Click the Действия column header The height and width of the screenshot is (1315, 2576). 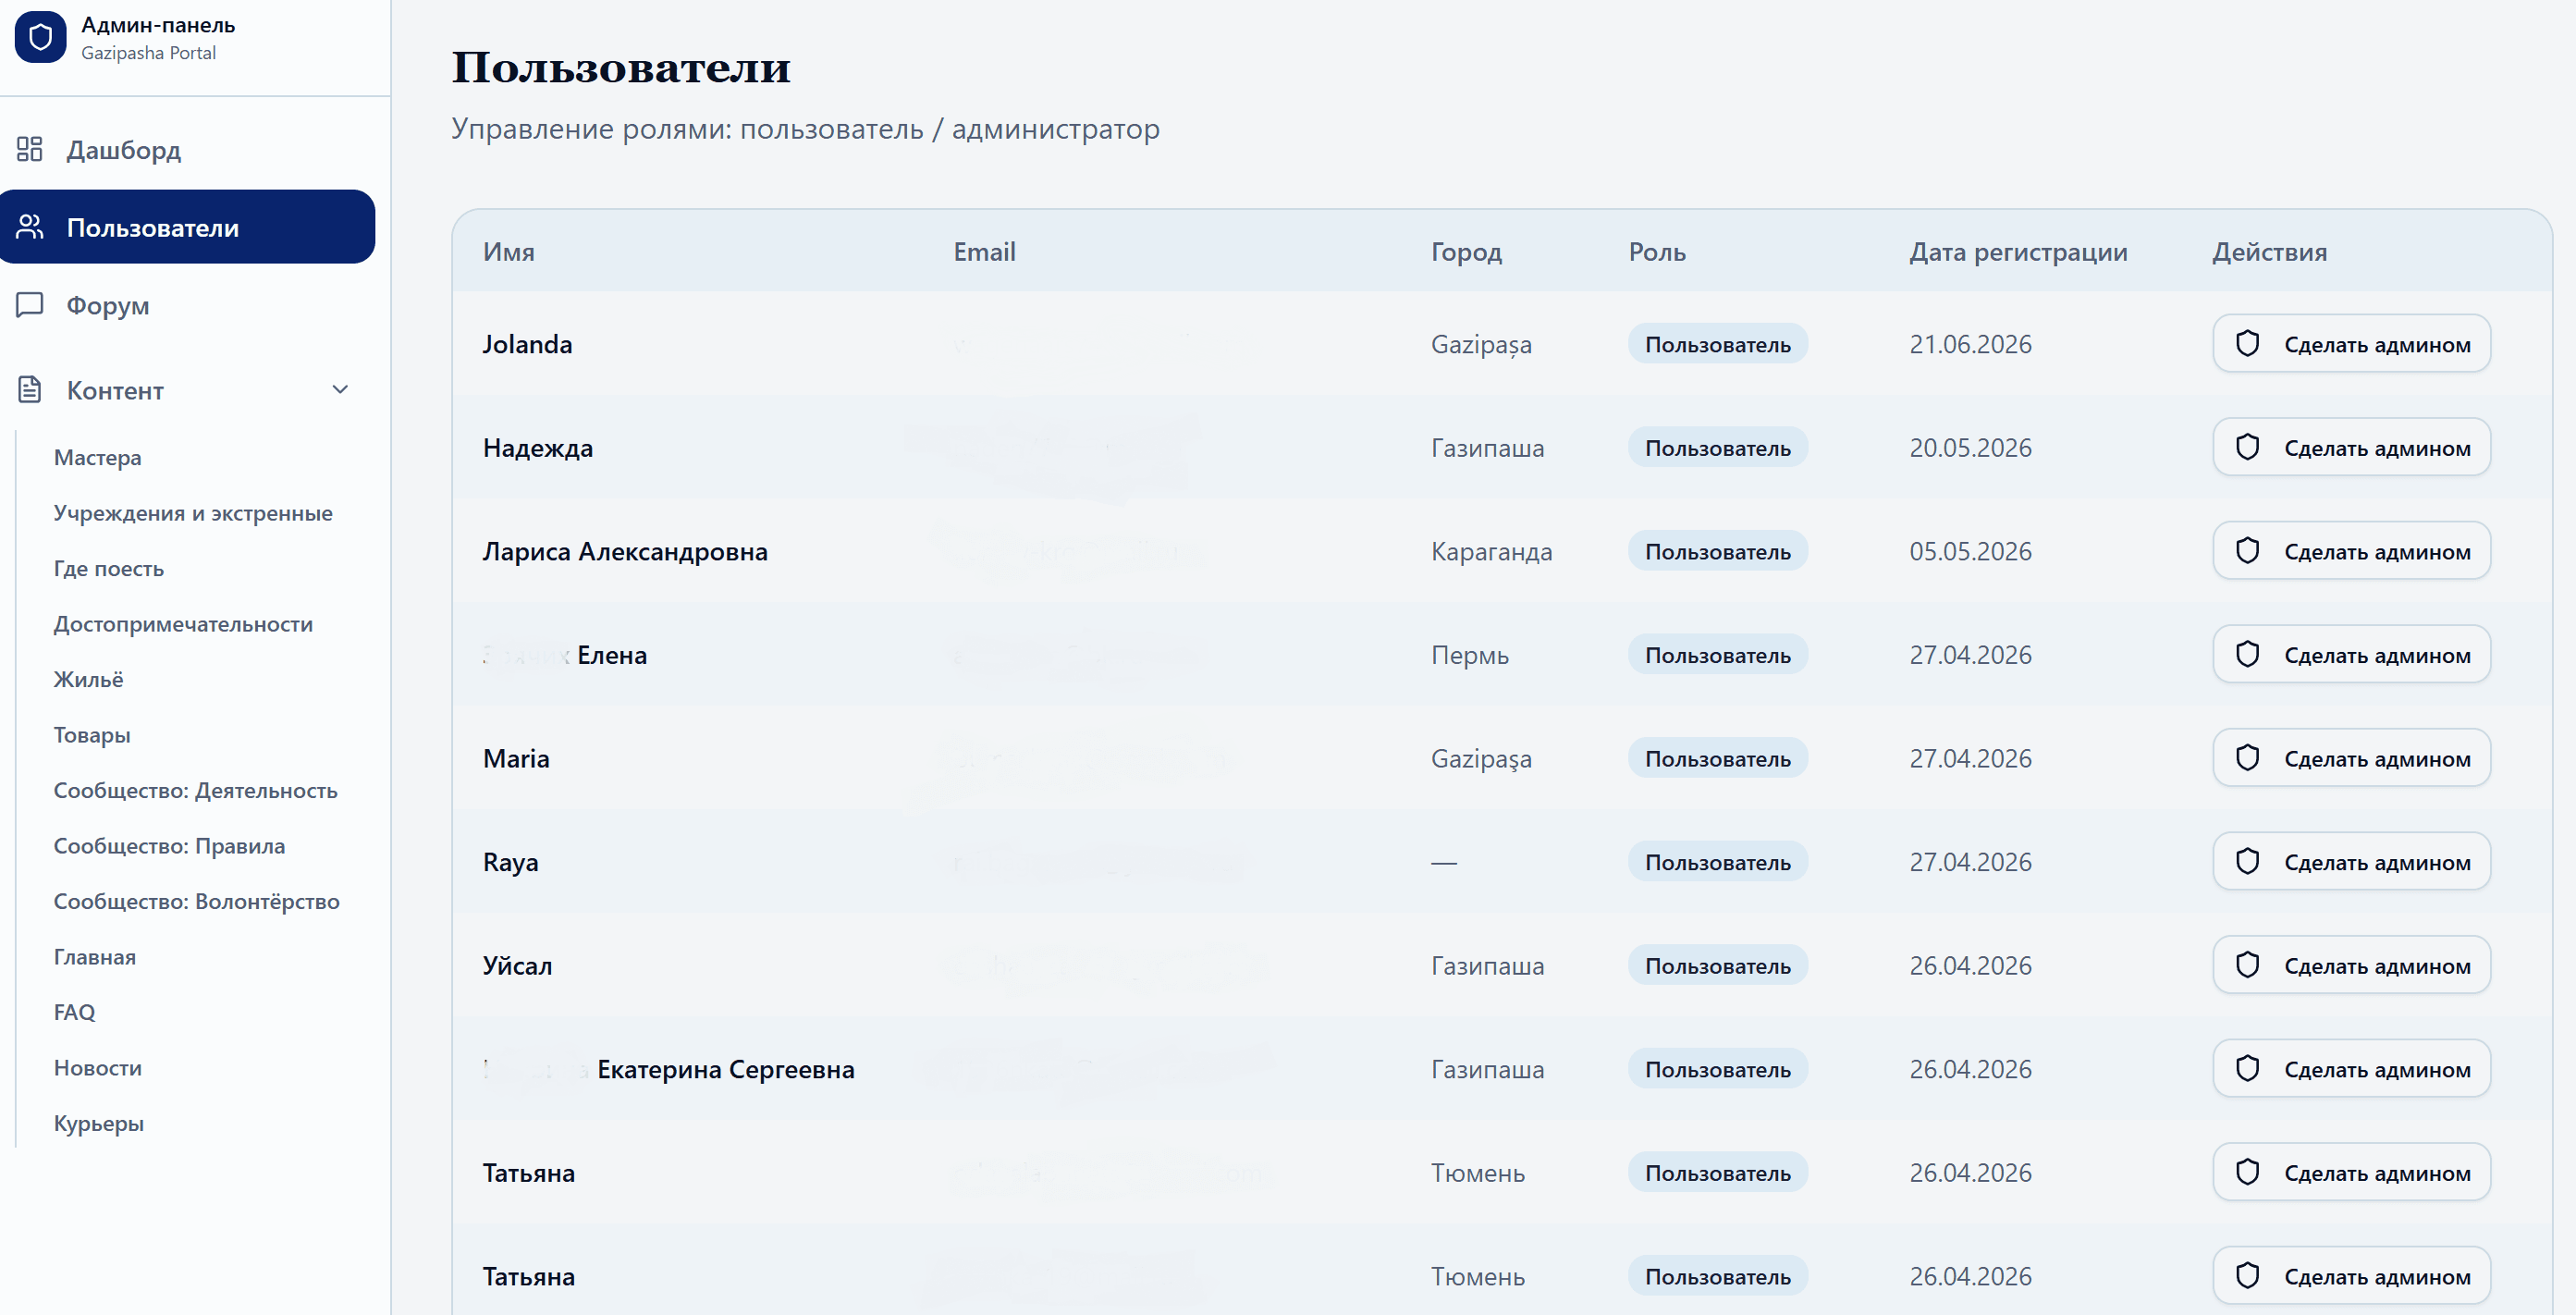2269,252
